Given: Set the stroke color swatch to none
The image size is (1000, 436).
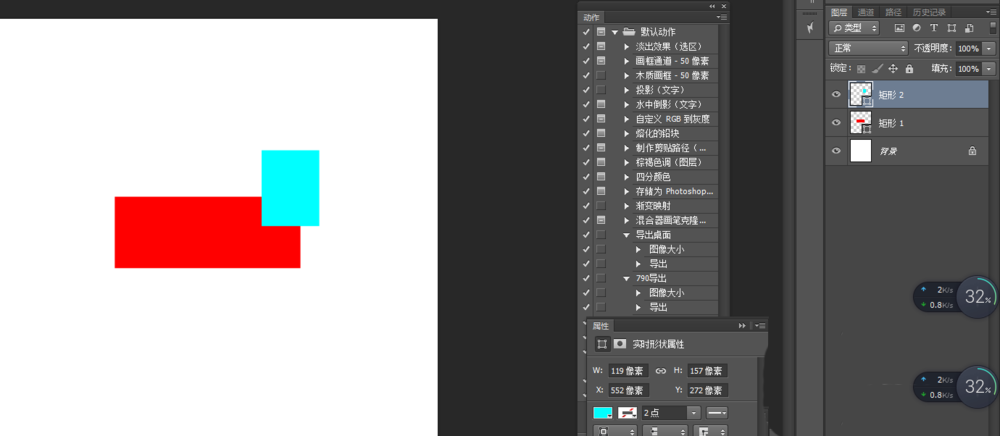Looking at the screenshot, I should 628,413.
